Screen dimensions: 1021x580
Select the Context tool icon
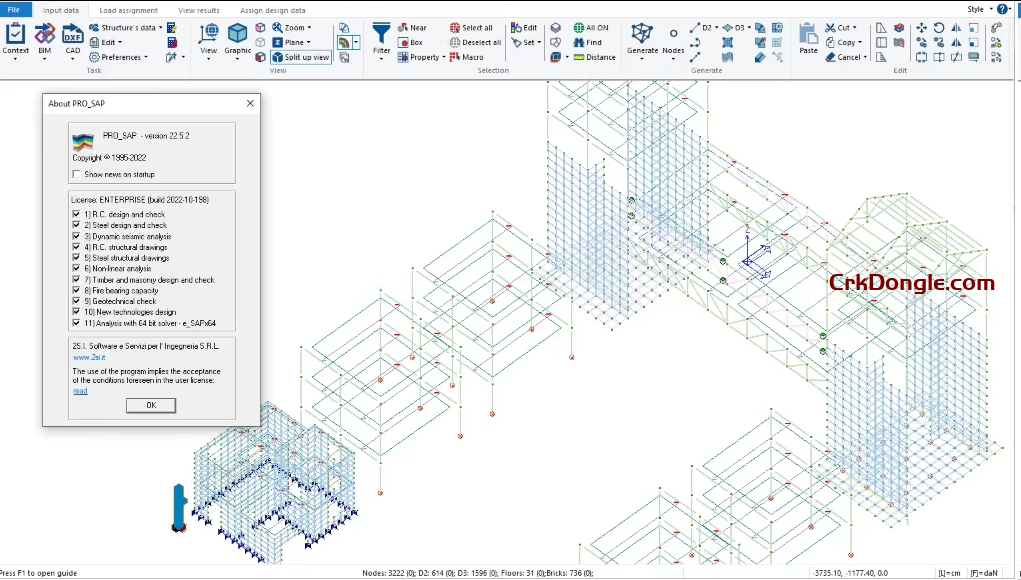tap(16, 40)
